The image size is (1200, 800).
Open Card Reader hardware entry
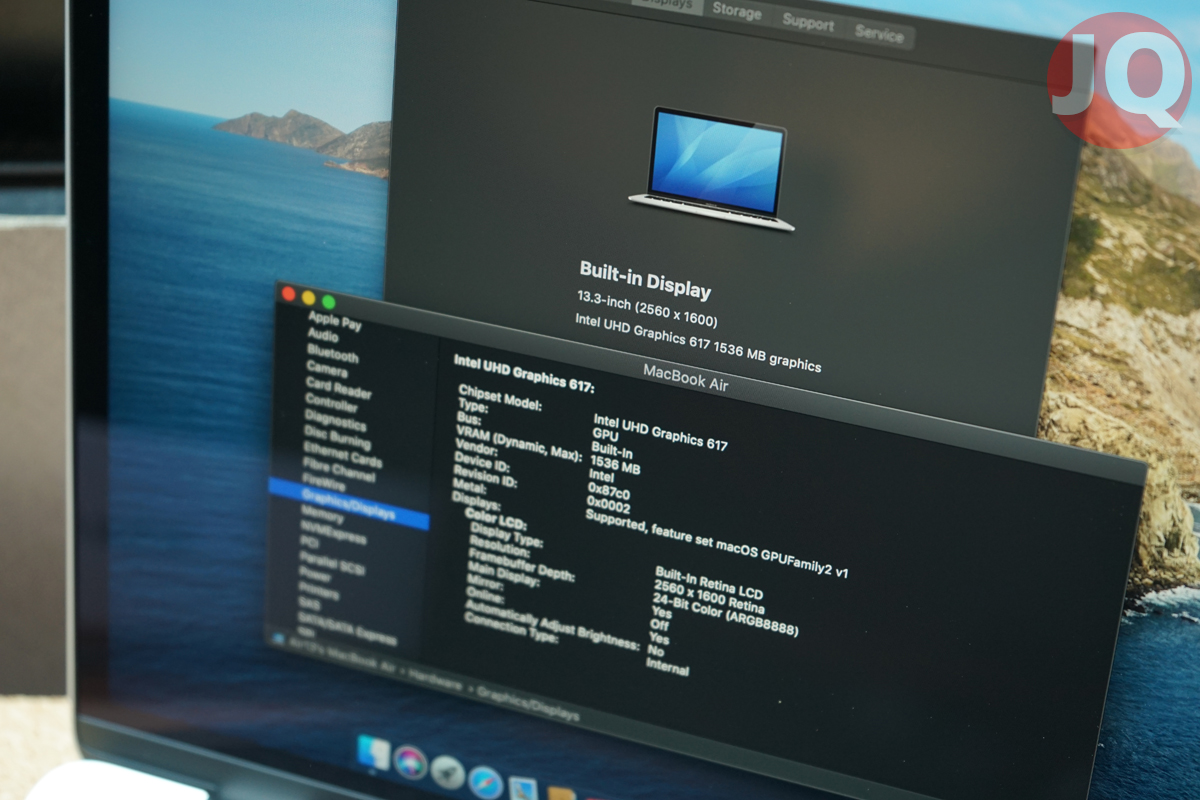(338, 387)
